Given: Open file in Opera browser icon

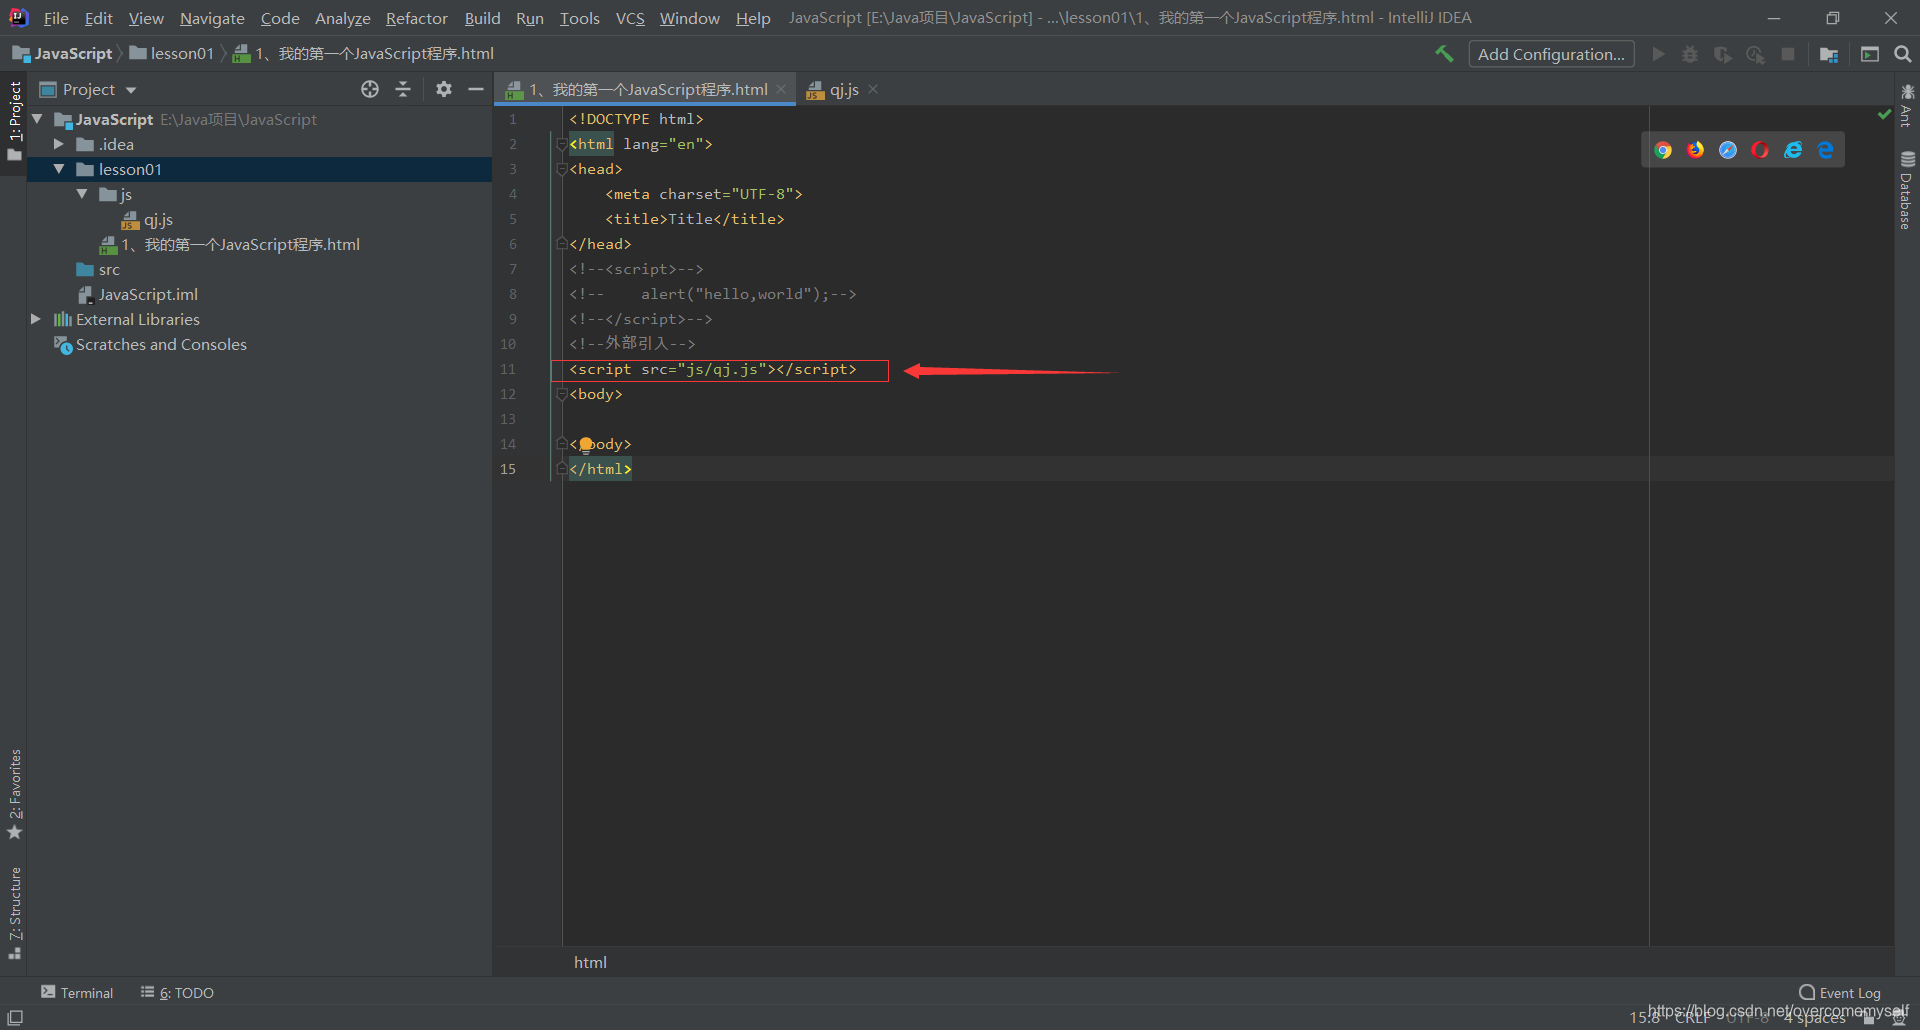Looking at the screenshot, I should tap(1761, 150).
